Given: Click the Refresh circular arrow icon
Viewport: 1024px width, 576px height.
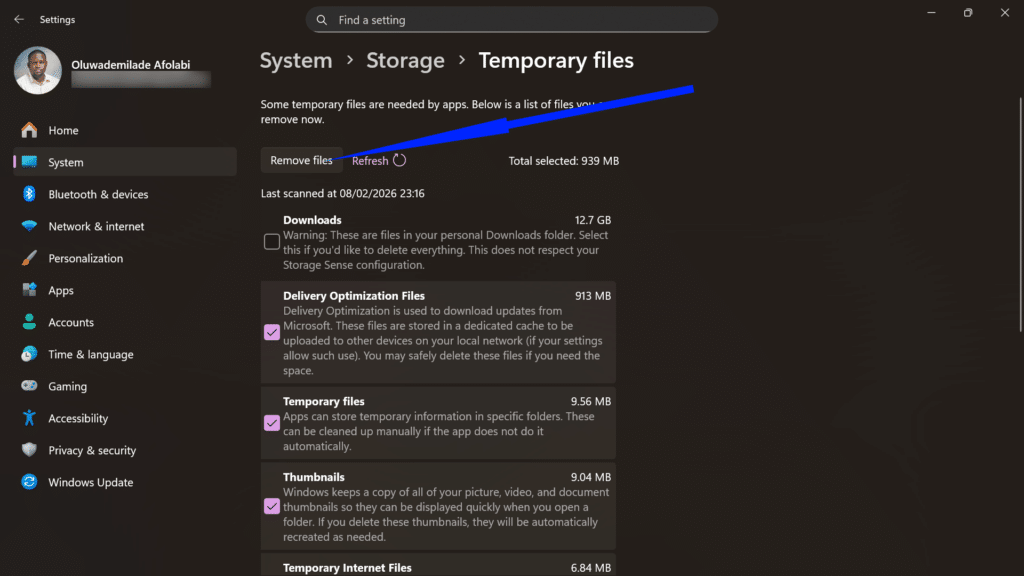Looking at the screenshot, I should [399, 158].
